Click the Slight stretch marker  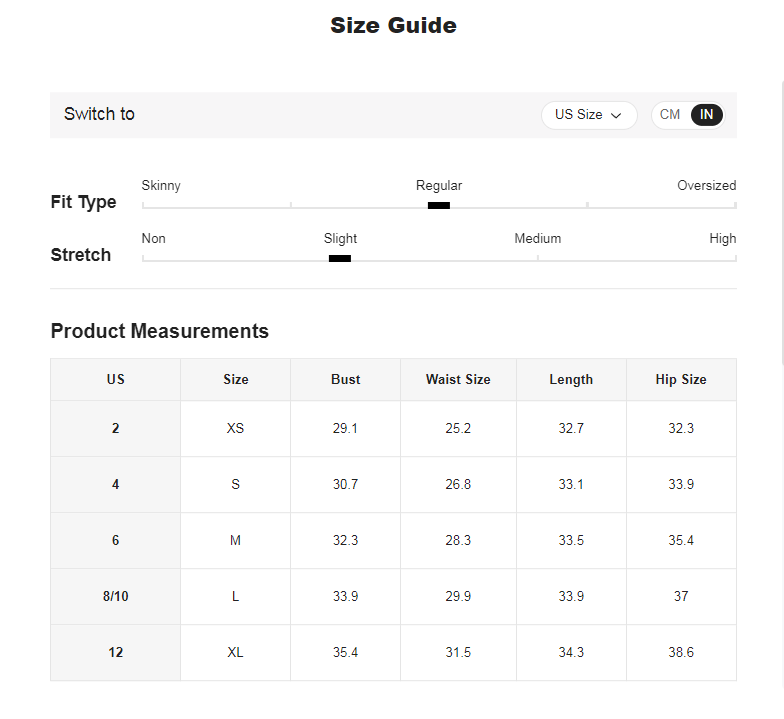pyautogui.click(x=340, y=258)
